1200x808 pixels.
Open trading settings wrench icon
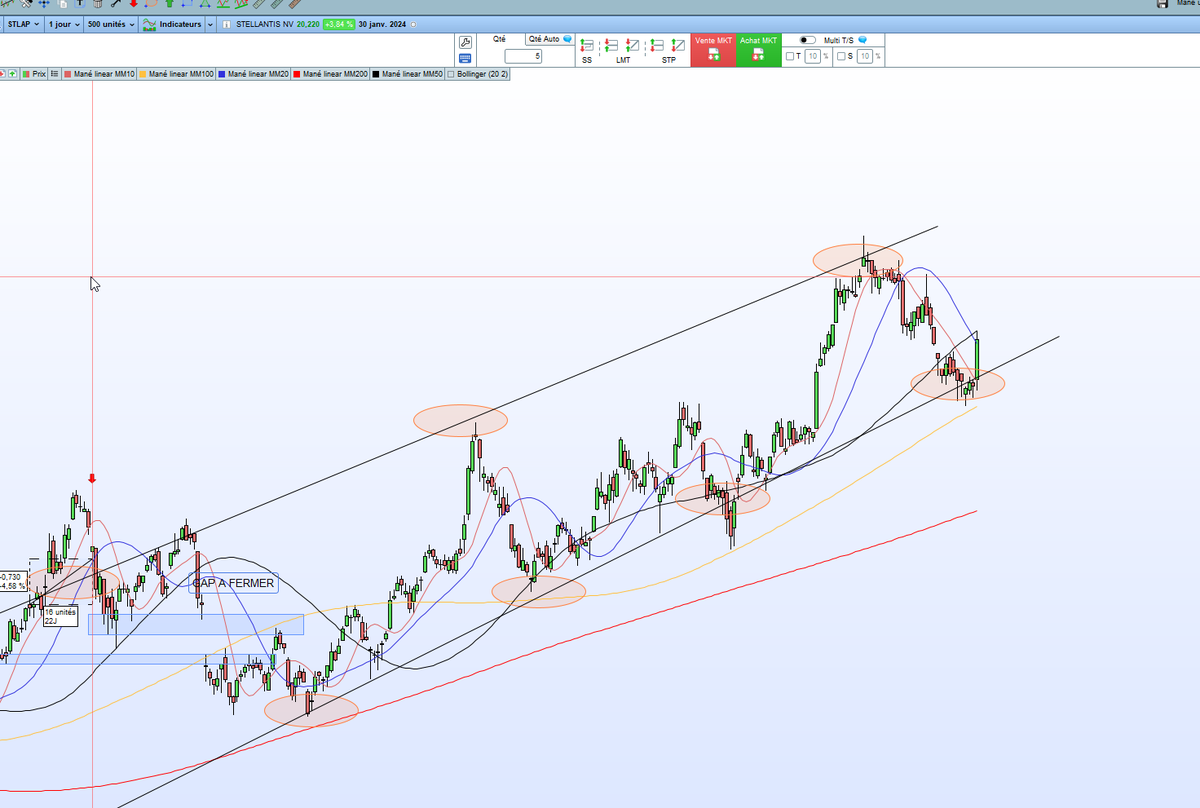coord(465,42)
